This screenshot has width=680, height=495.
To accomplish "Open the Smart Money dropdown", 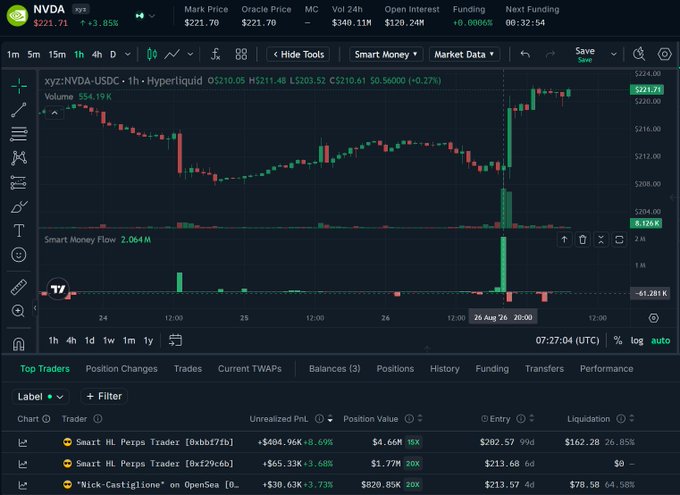I will 386,54.
